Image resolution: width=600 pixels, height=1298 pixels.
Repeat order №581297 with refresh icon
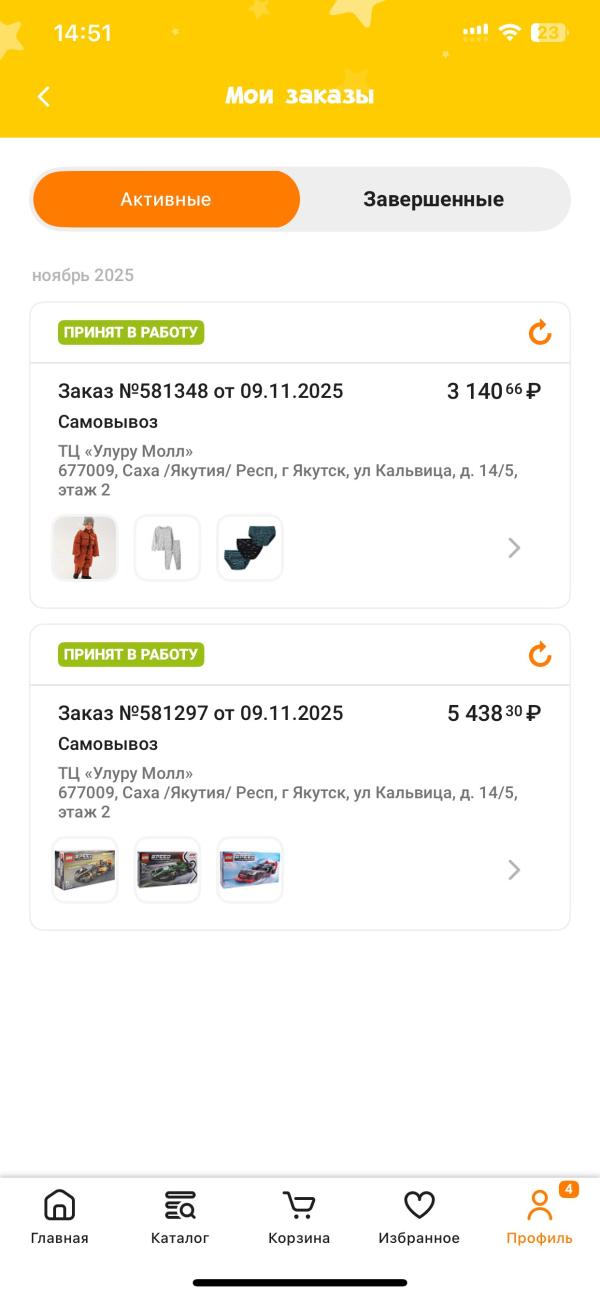point(540,655)
